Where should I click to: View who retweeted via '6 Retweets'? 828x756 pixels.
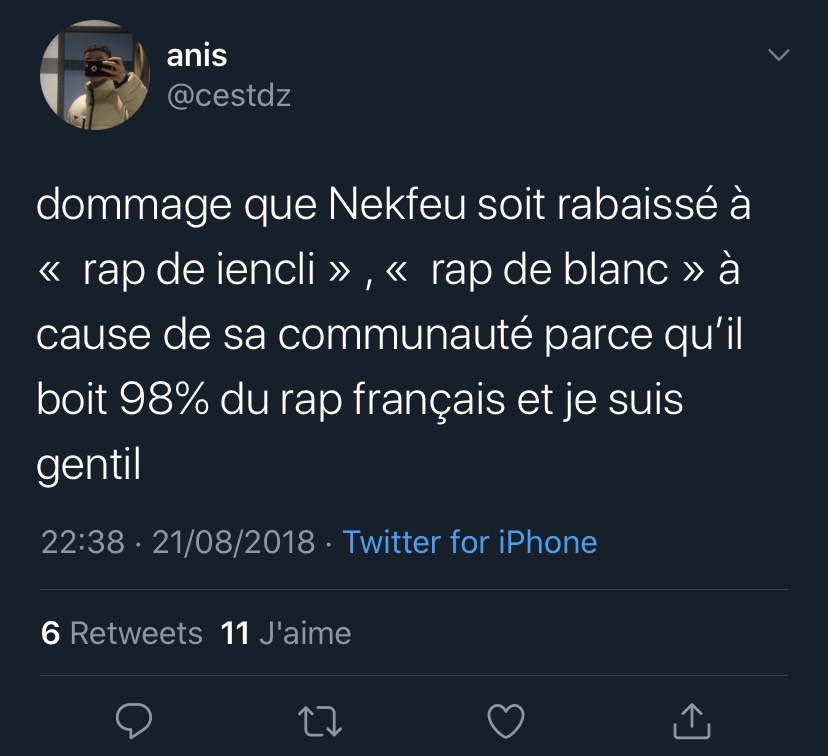(118, 632)
